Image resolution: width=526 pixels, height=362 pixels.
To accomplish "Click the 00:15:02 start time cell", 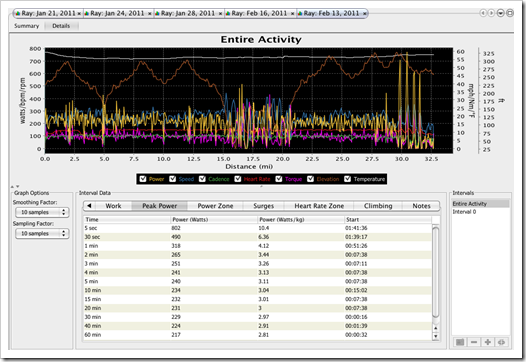I will click(356, 290).
